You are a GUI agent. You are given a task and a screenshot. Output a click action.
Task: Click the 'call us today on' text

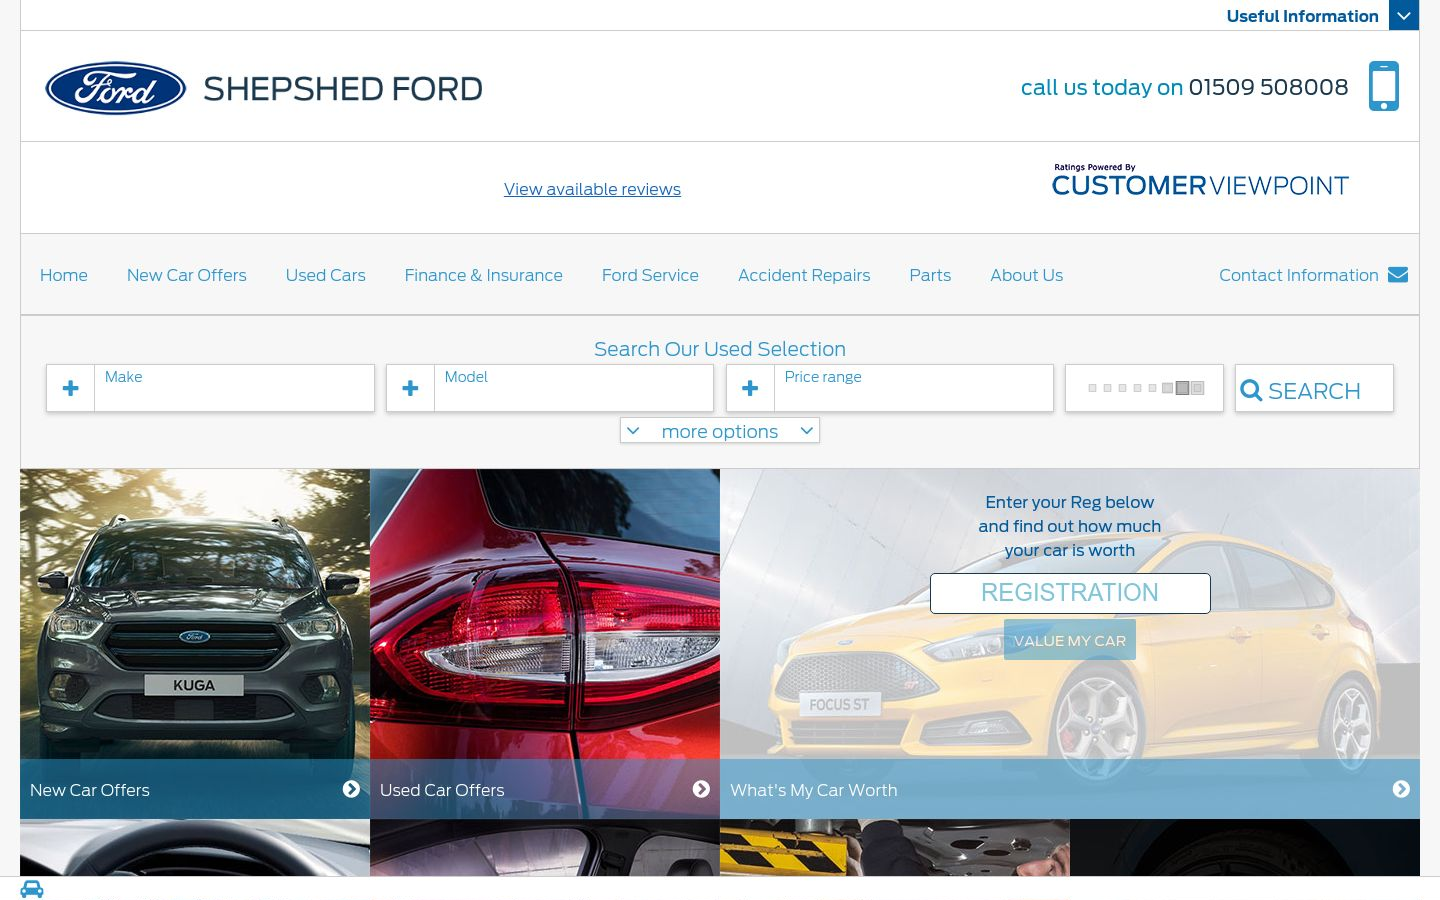coord(1102,87)
